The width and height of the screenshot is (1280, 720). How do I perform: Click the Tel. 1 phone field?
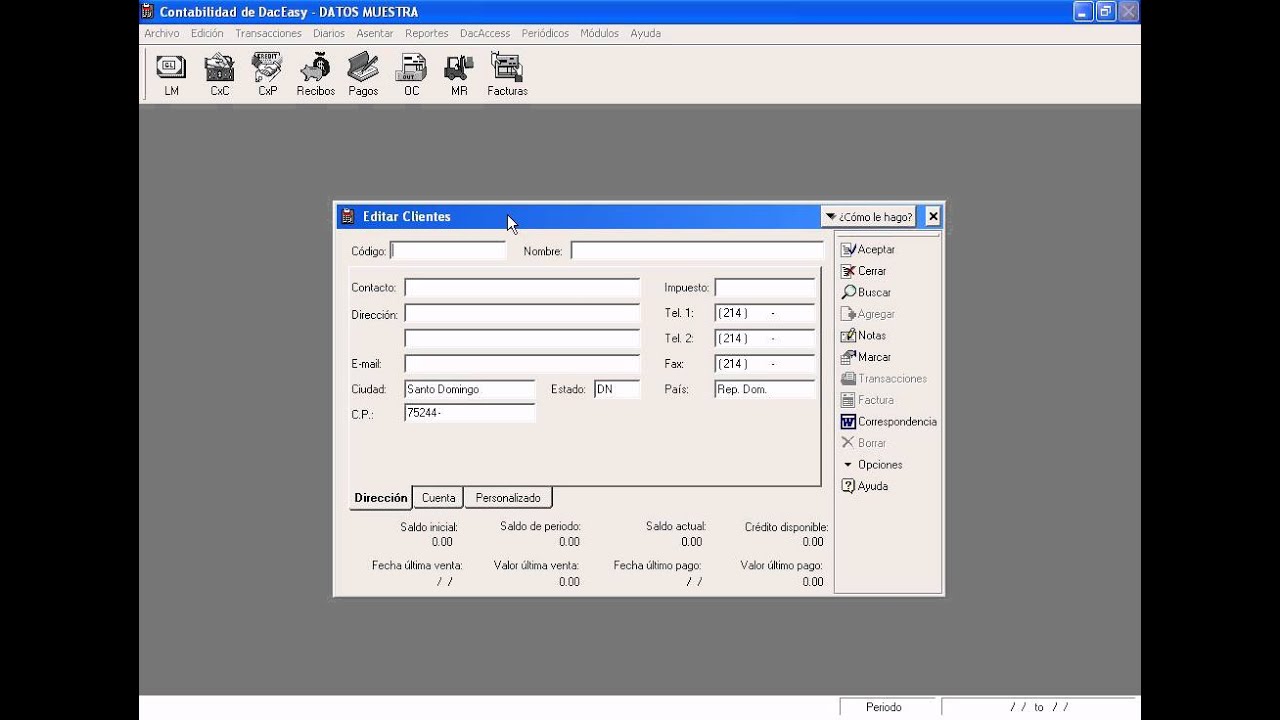tap(765, 313)
